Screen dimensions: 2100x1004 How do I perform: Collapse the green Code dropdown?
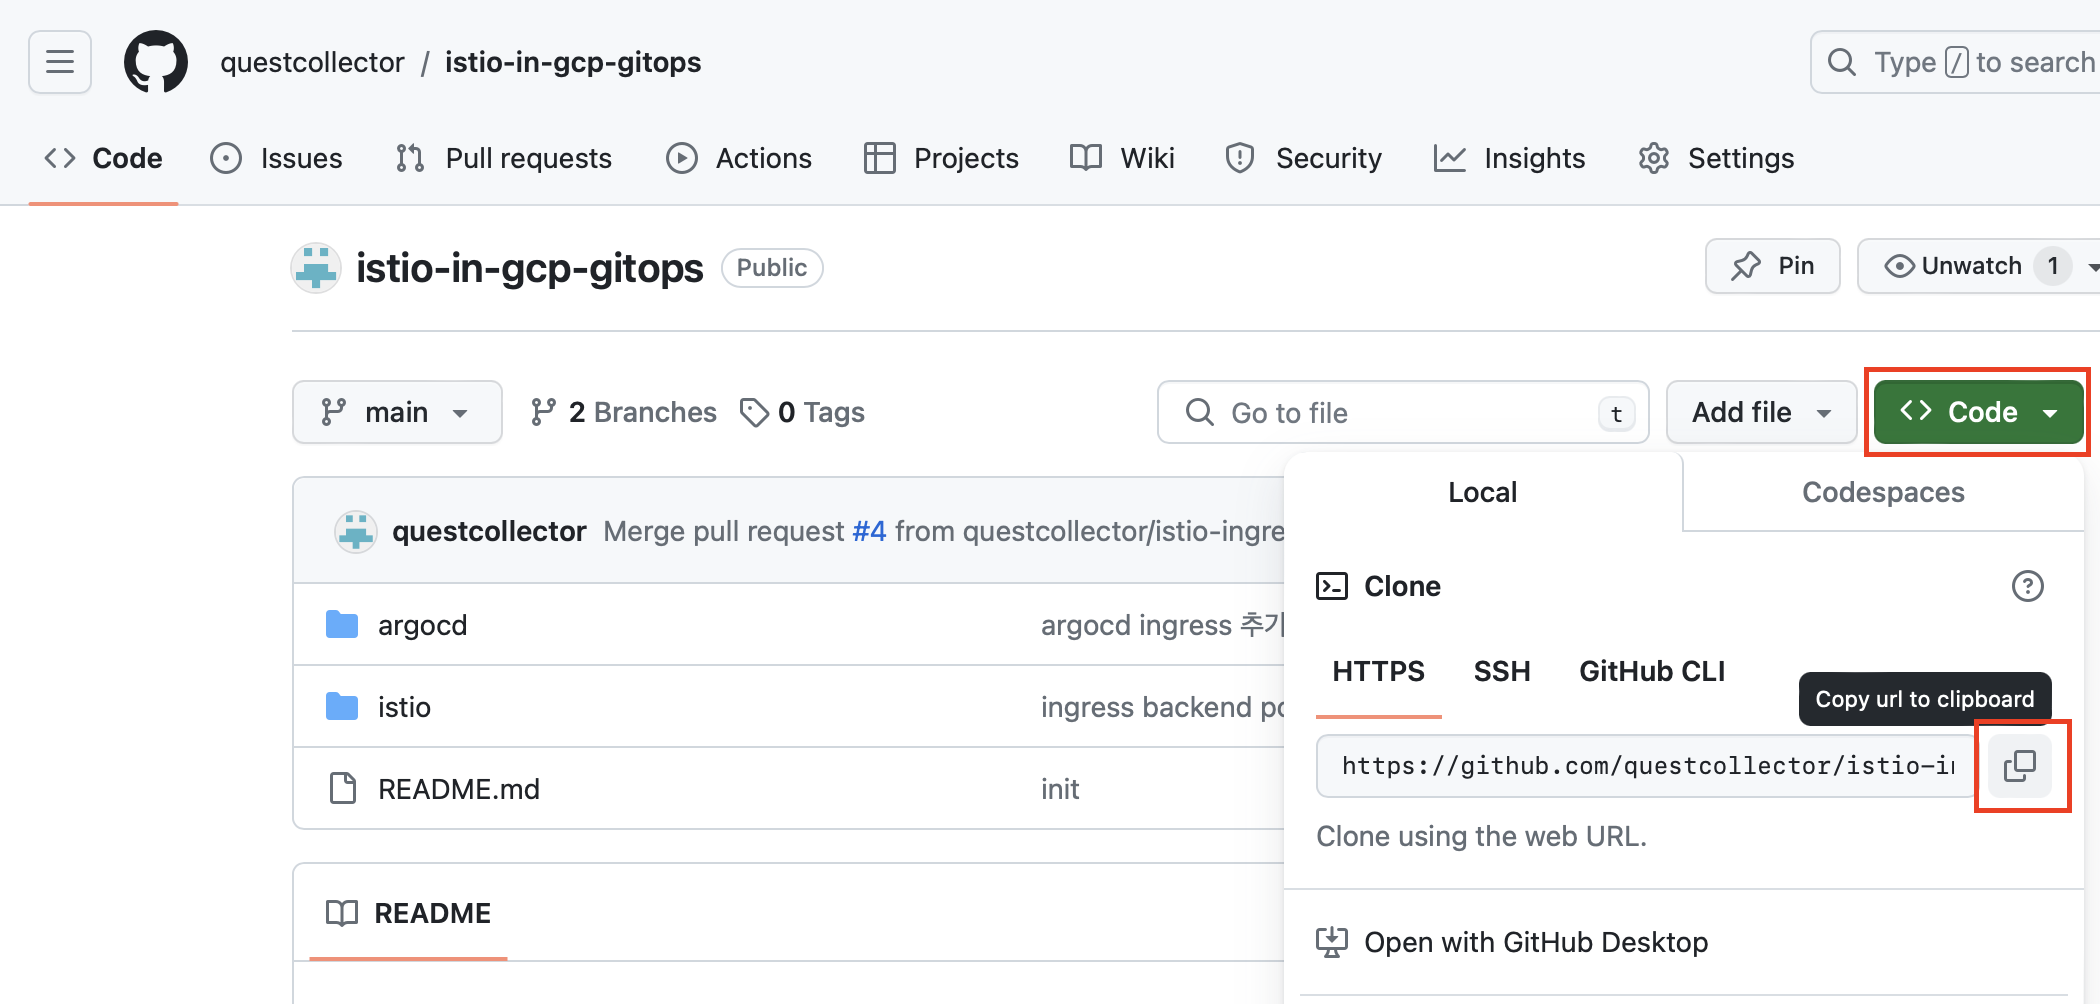(x=1978, y=412)
